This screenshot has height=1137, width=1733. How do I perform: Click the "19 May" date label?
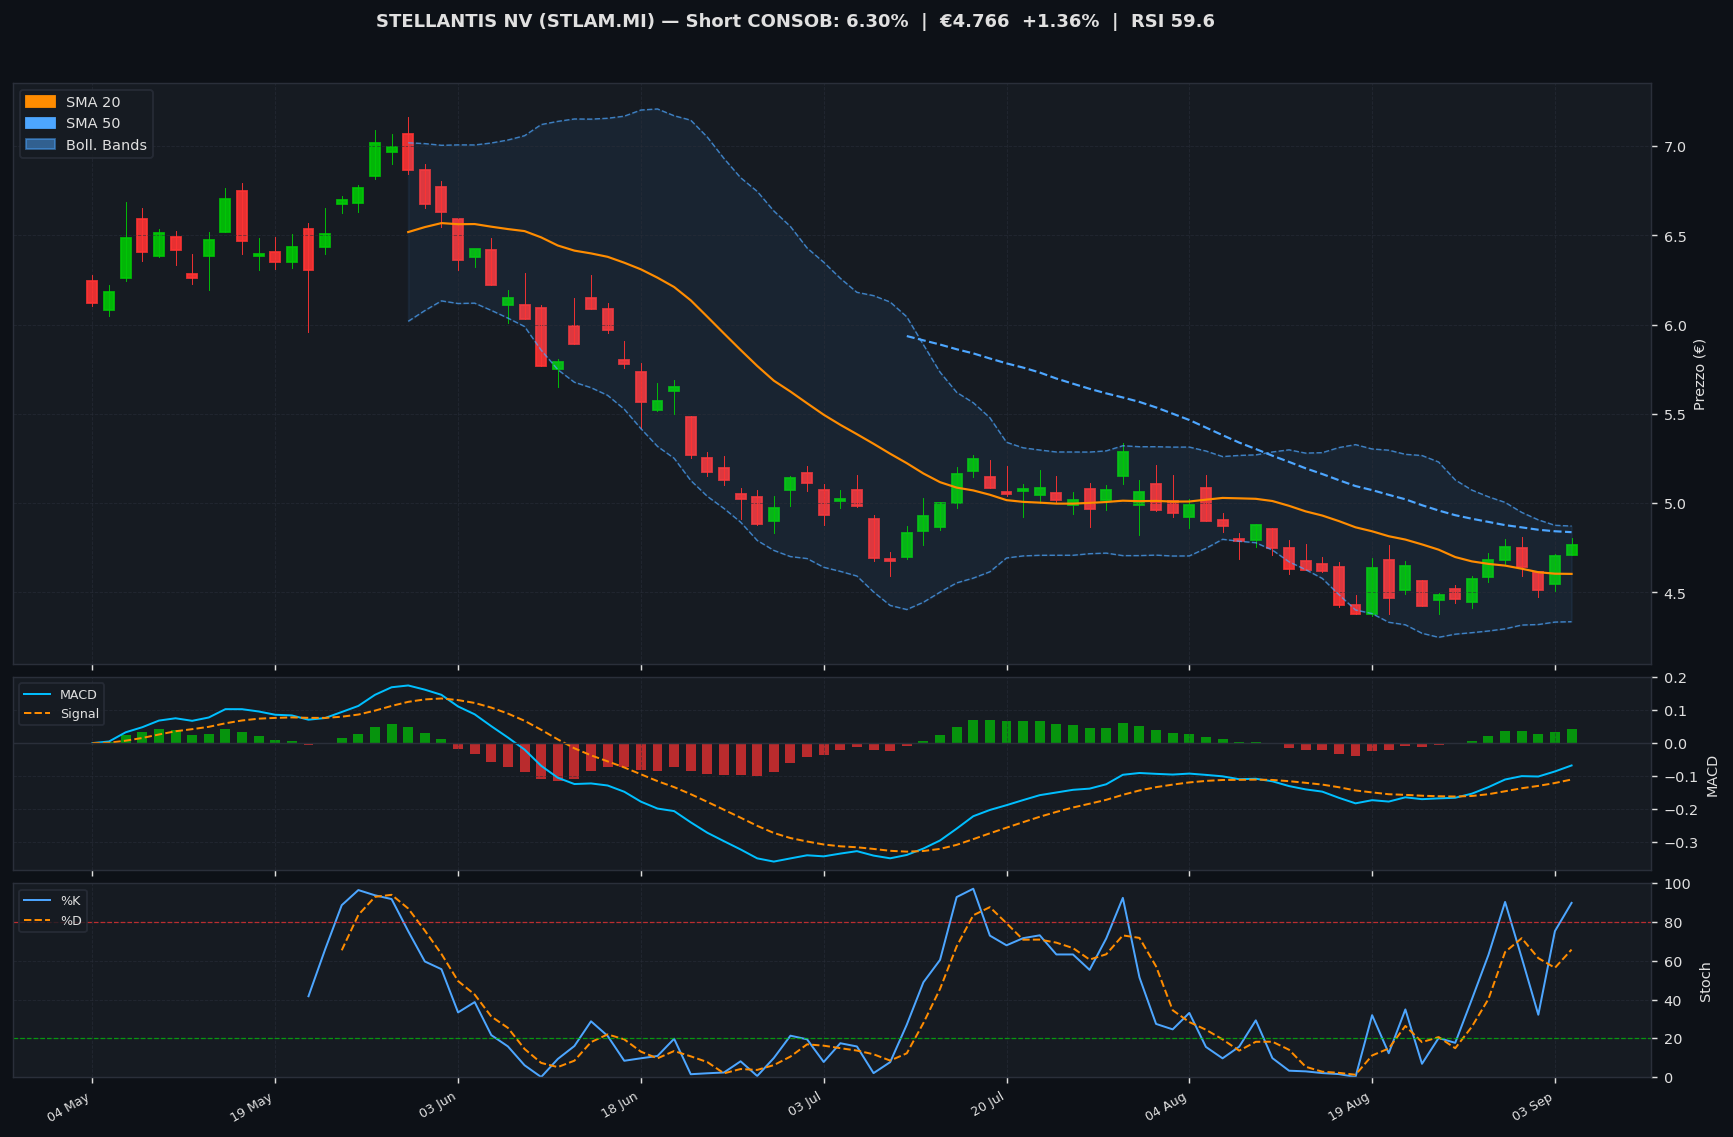pos(252,1108)
